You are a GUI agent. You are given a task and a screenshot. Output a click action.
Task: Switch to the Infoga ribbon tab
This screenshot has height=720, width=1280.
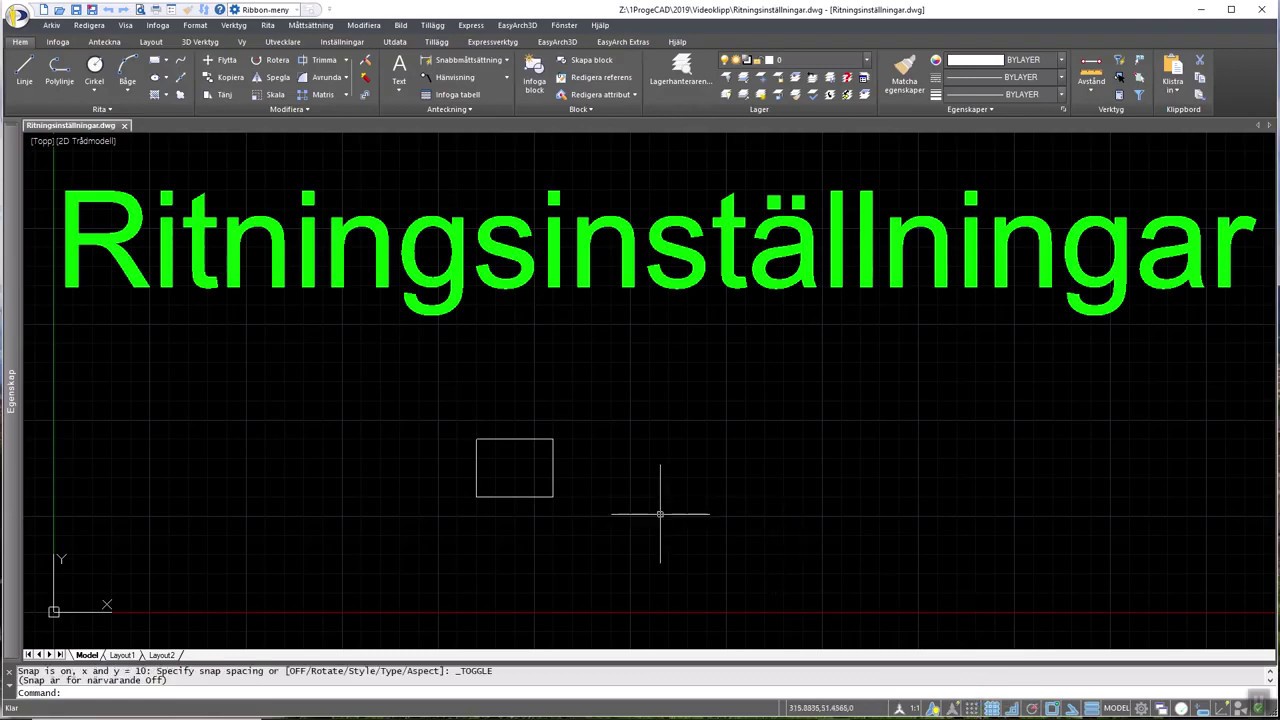click(57, 42)
